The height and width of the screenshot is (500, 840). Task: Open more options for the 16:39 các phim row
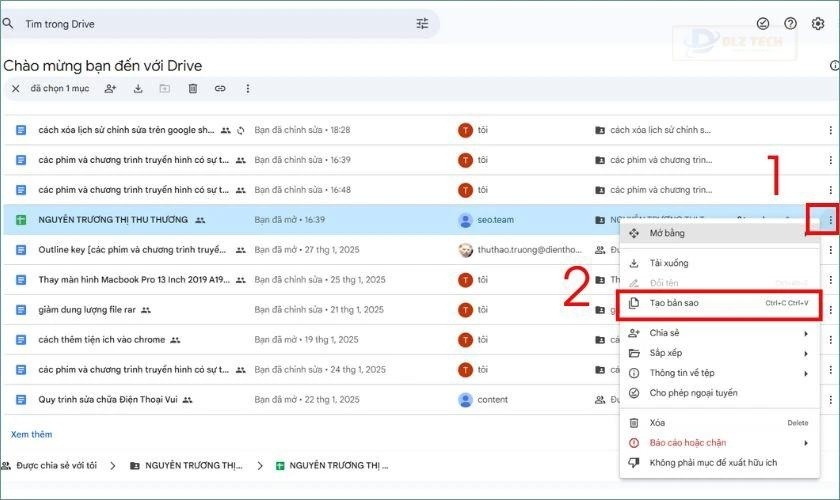(830, 160)
